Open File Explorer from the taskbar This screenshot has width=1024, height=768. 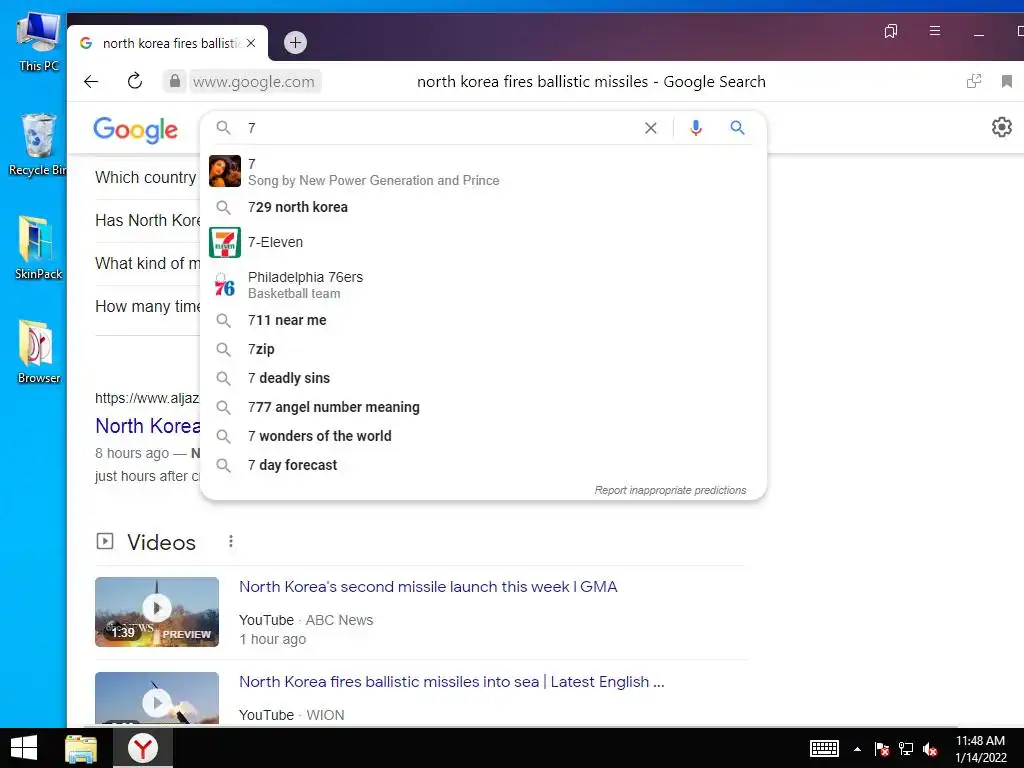pyautogui.click(x=81, y=748)
